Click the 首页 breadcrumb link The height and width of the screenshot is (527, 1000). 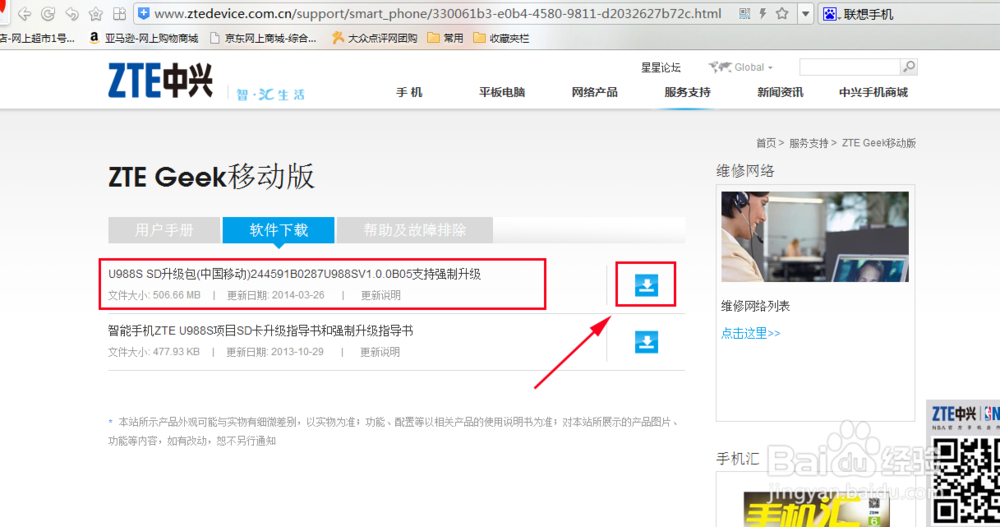[x=766, y=143]
